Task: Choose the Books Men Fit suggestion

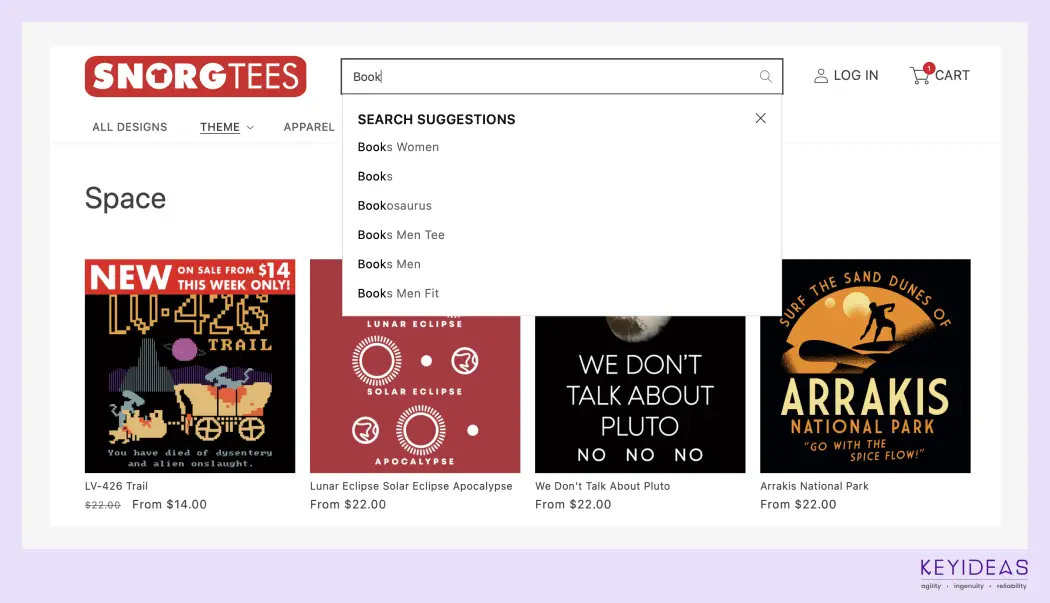Action: pyautogui.click(x=398, y=293)
